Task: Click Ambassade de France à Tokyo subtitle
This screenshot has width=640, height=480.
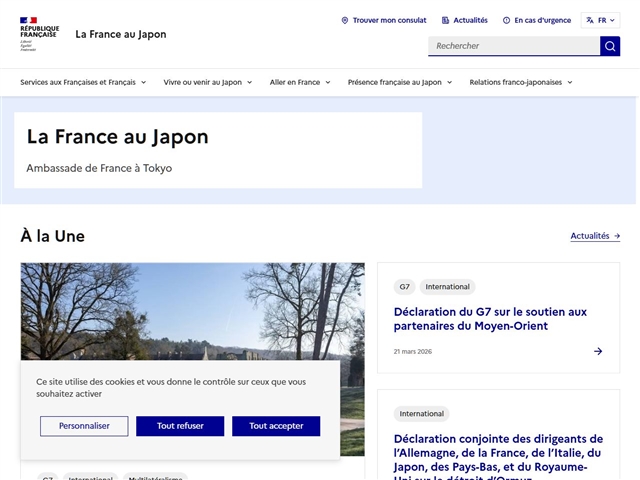Action: tap(99, 168)
